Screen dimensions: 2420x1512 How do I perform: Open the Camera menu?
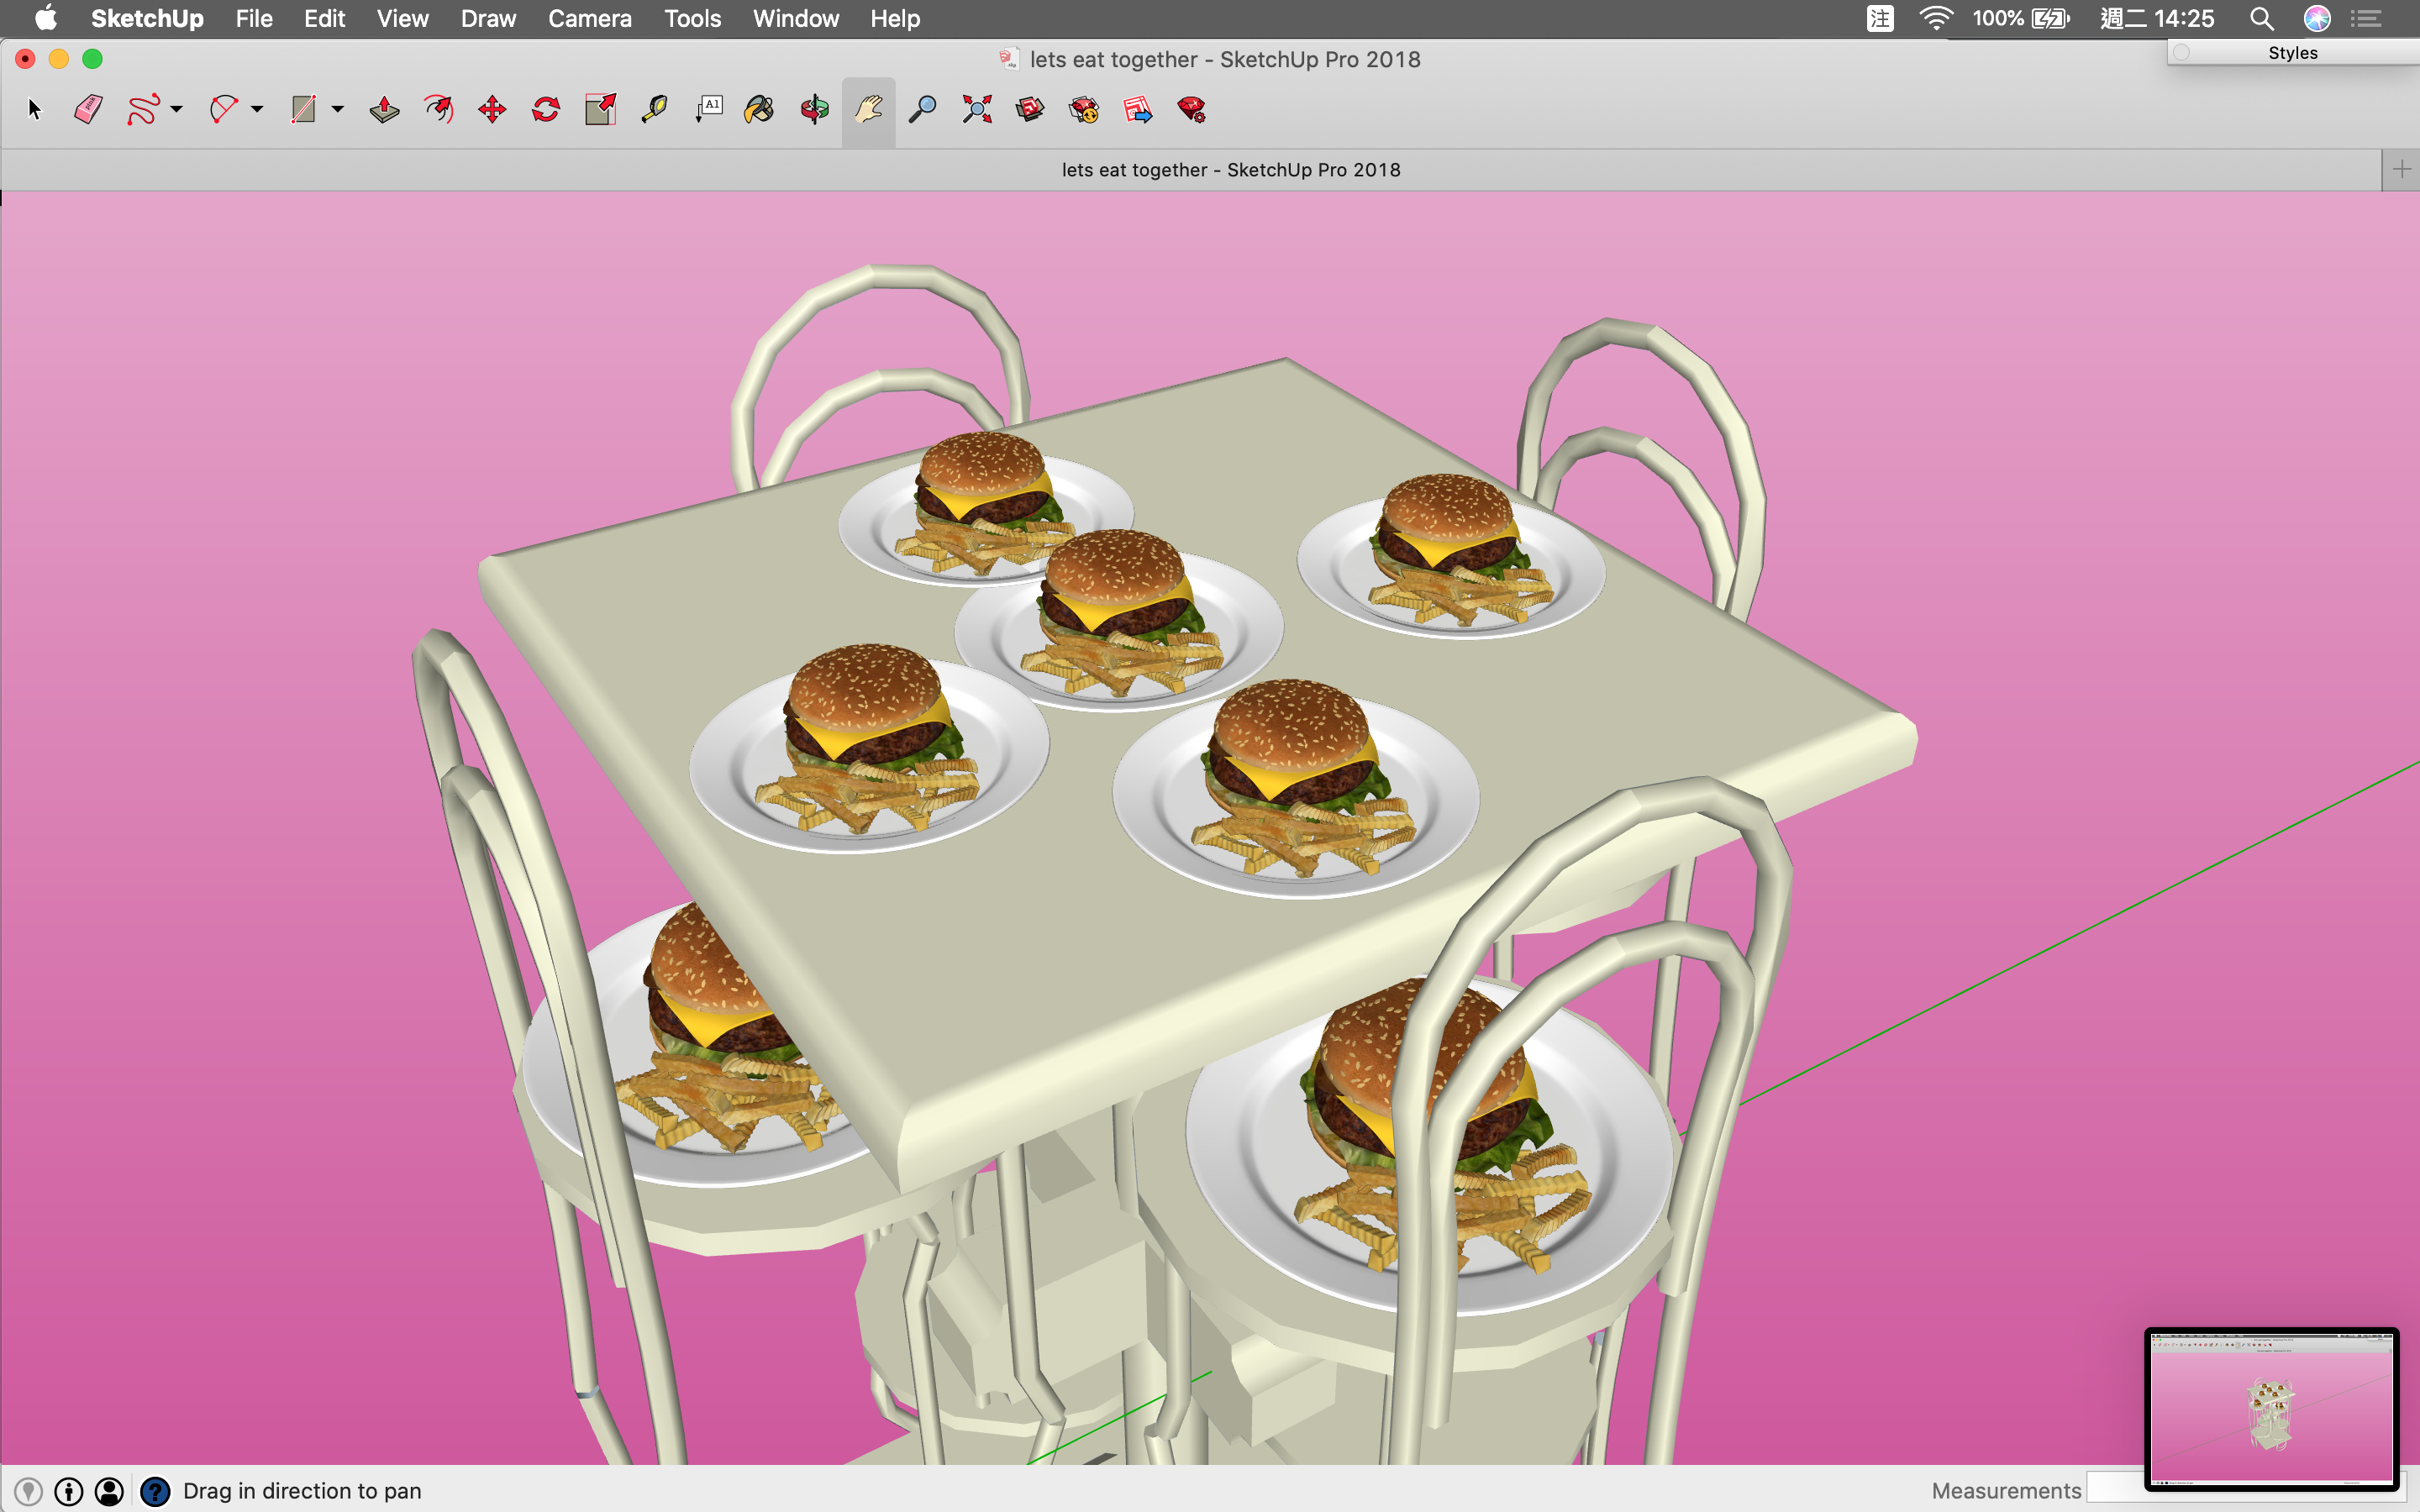point(589,19)
